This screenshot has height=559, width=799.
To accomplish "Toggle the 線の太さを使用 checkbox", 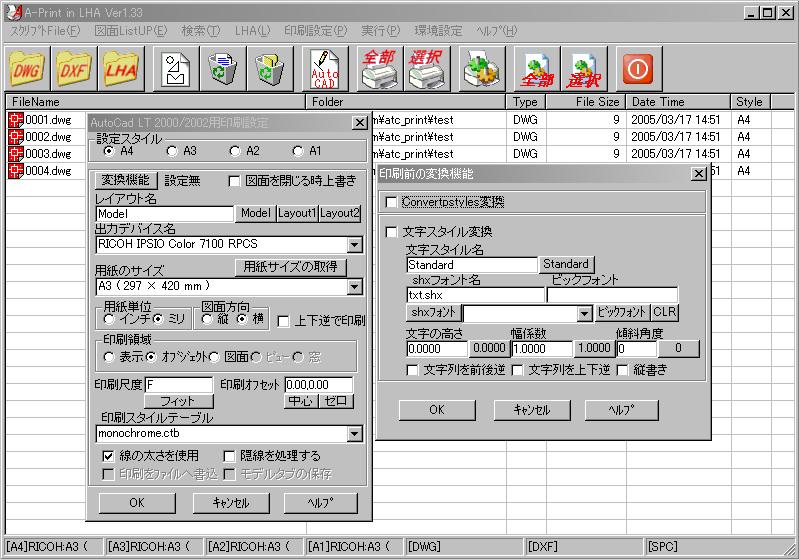I will (x=109, y=456).
